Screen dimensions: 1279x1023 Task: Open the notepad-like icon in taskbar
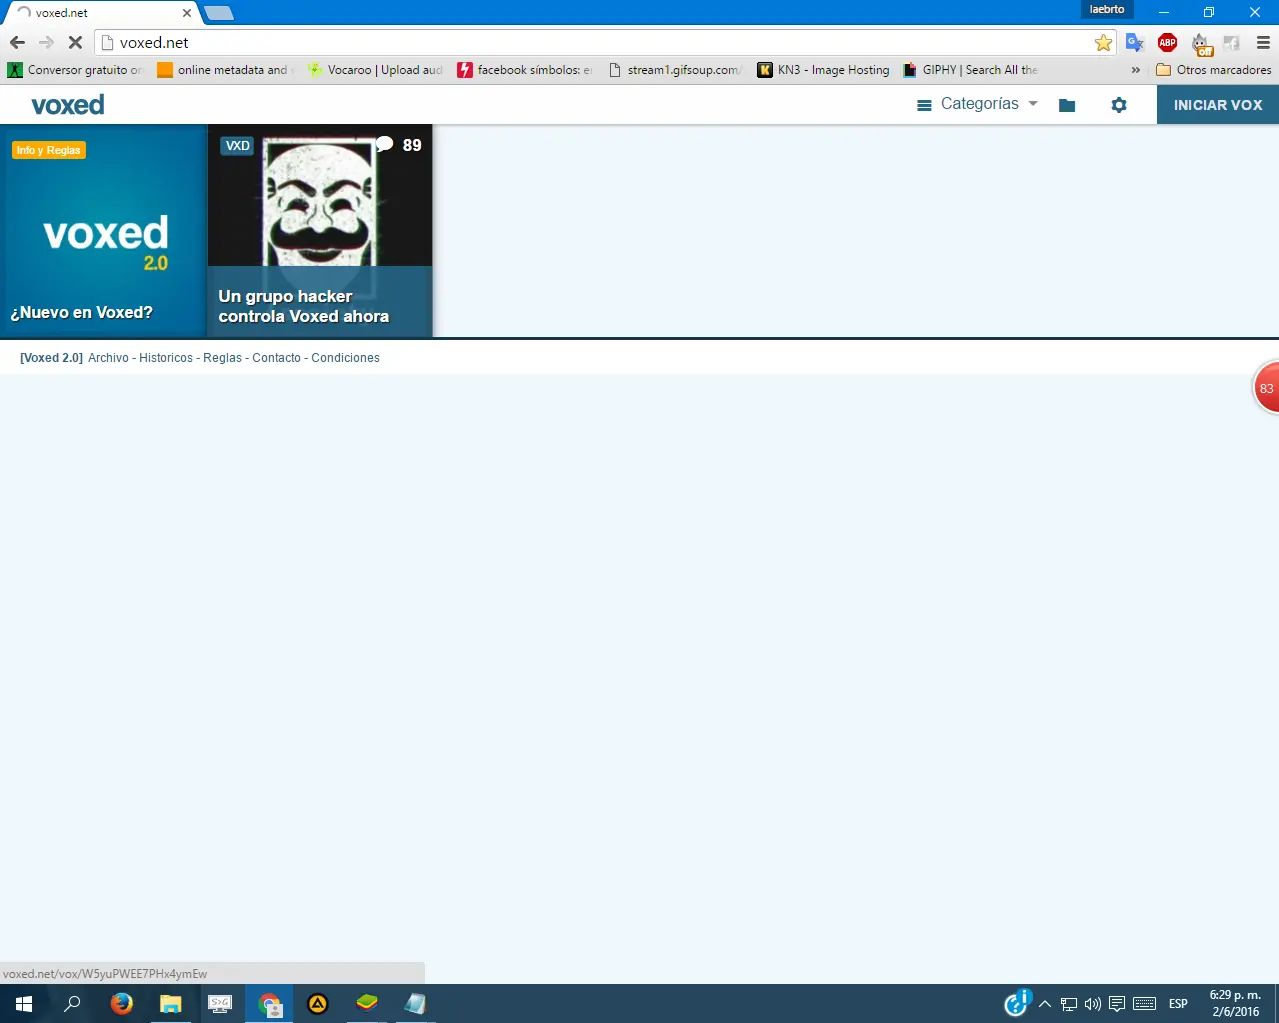coord(416,1004)
